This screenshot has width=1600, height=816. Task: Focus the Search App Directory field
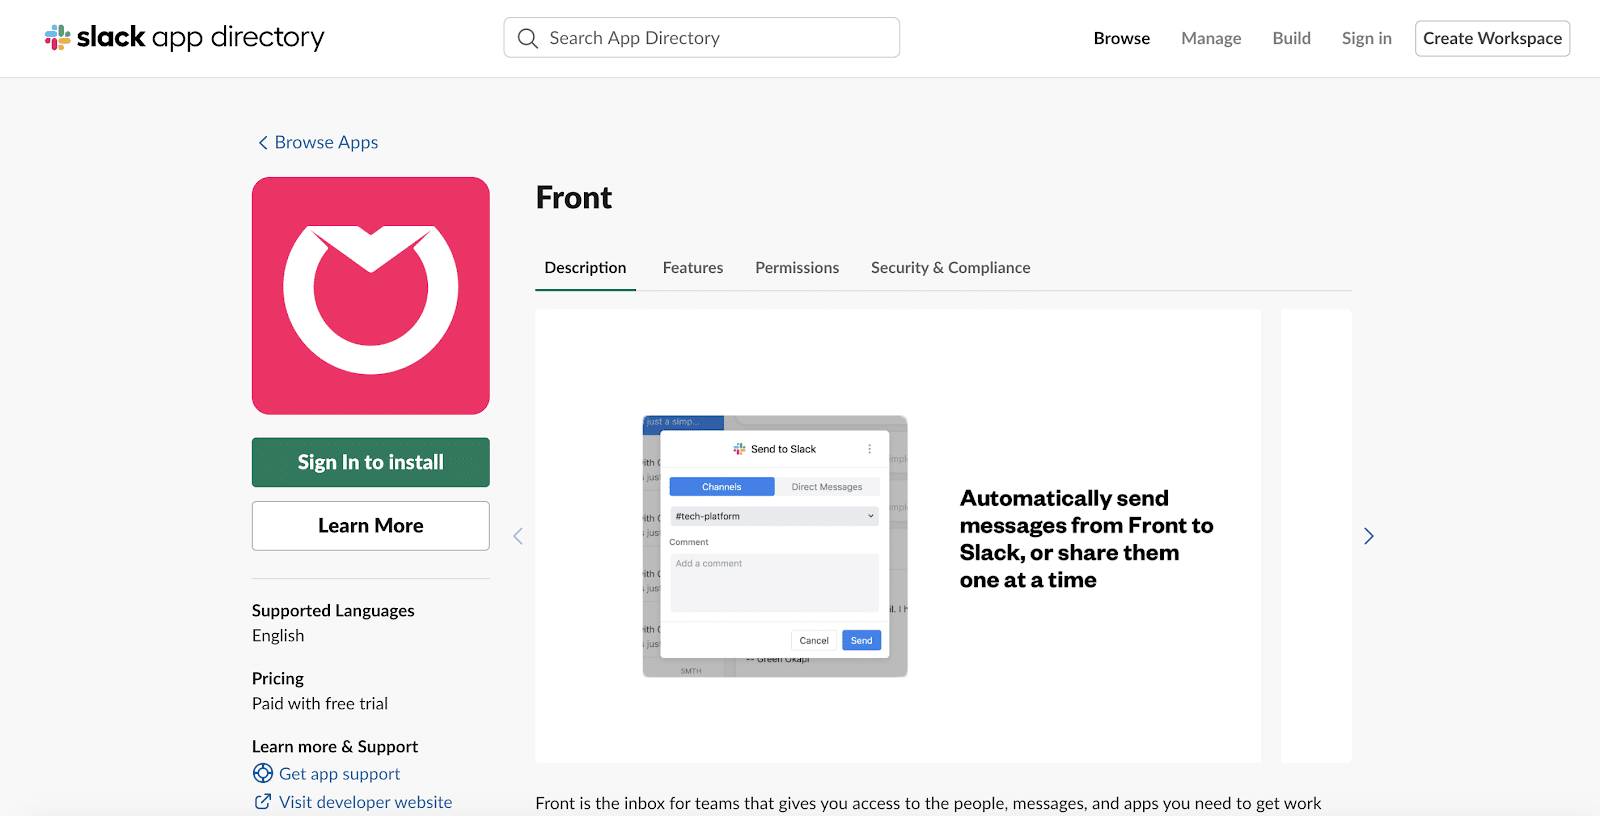(701, 38)
